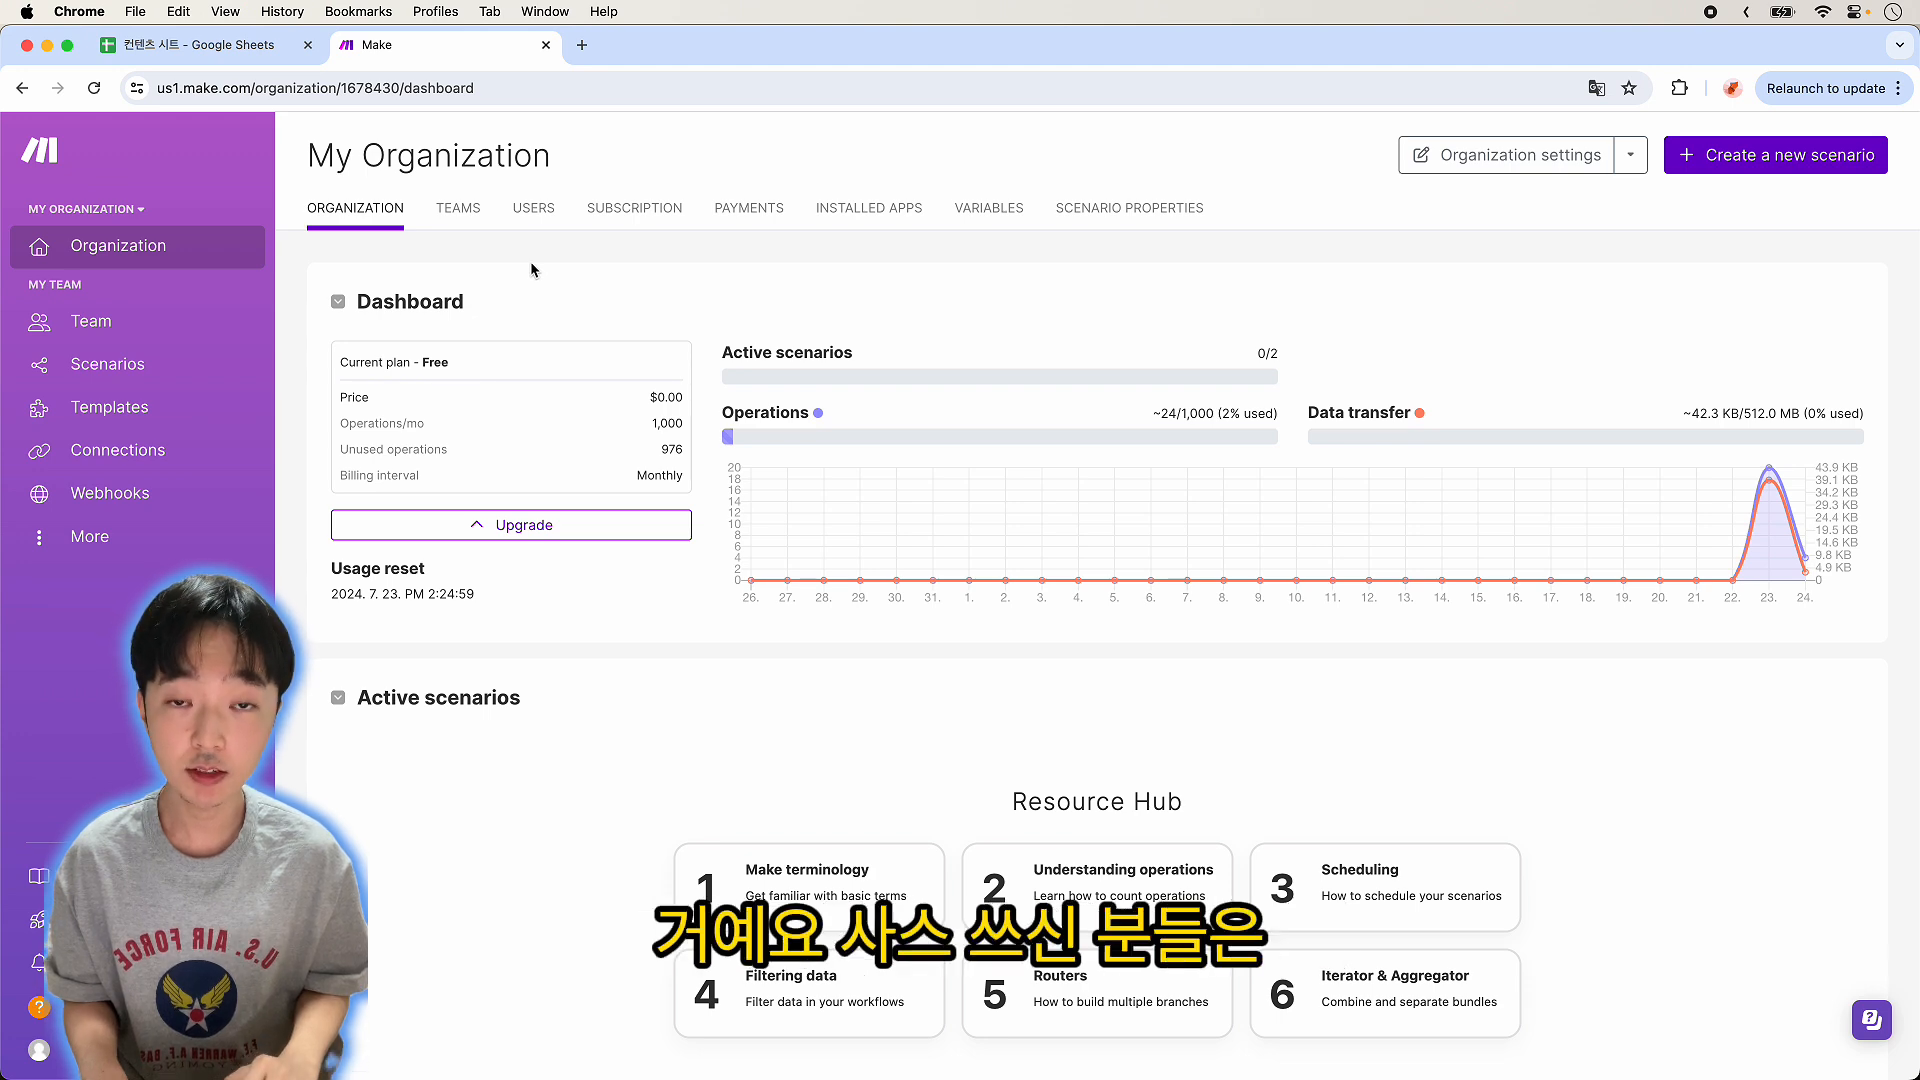Open the resource book icon in sidebar

pos(39,876)
